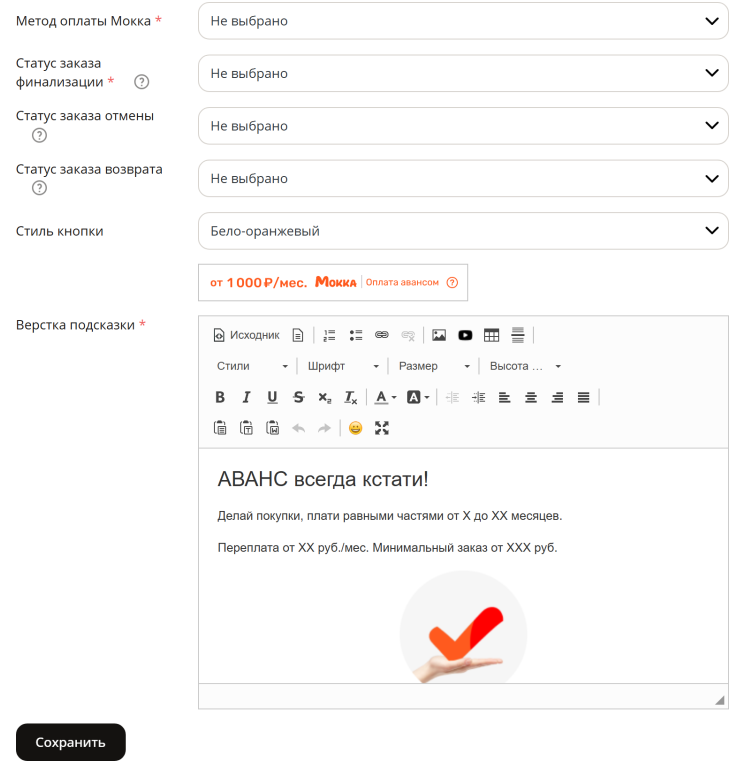Maximize the editor to fullscreen
740x777 pixels.
tap(382, 428)
